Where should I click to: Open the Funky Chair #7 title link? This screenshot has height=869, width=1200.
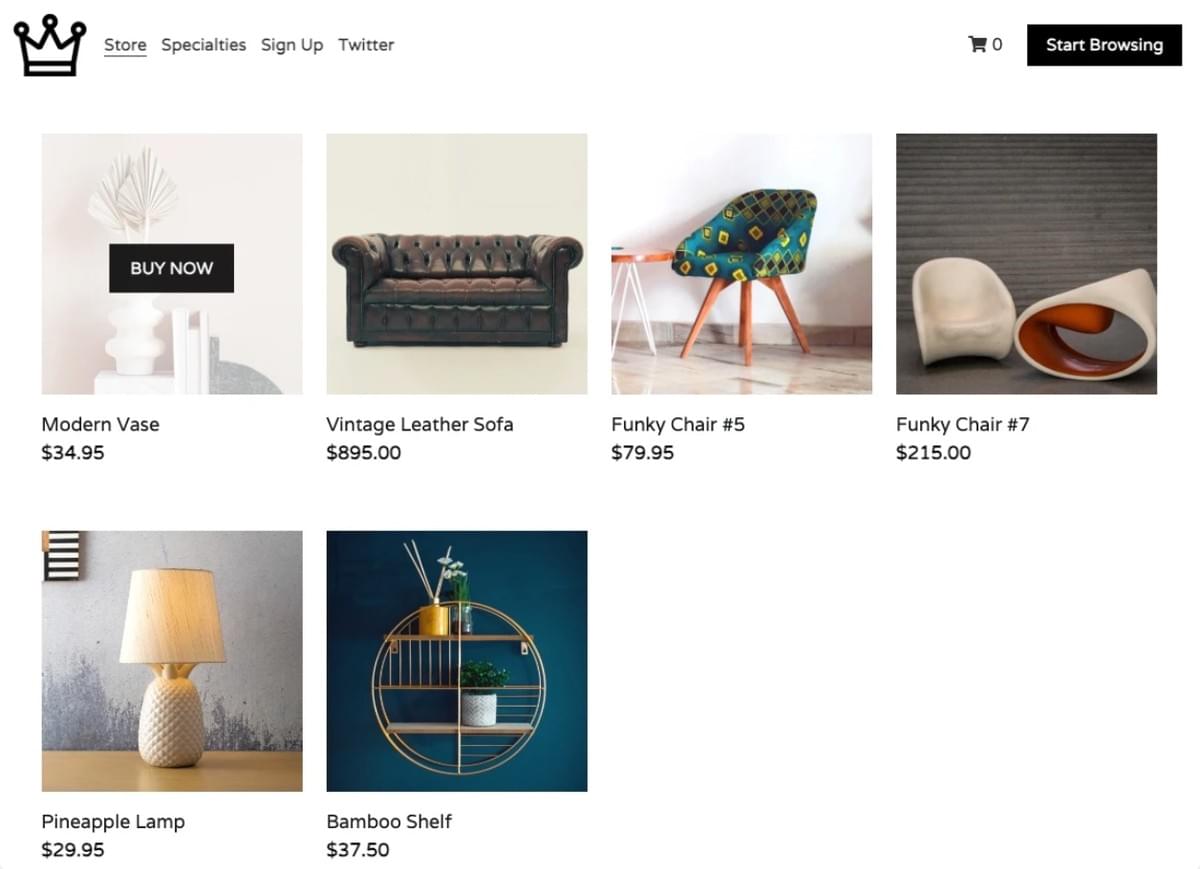click(x=963, y=424)
